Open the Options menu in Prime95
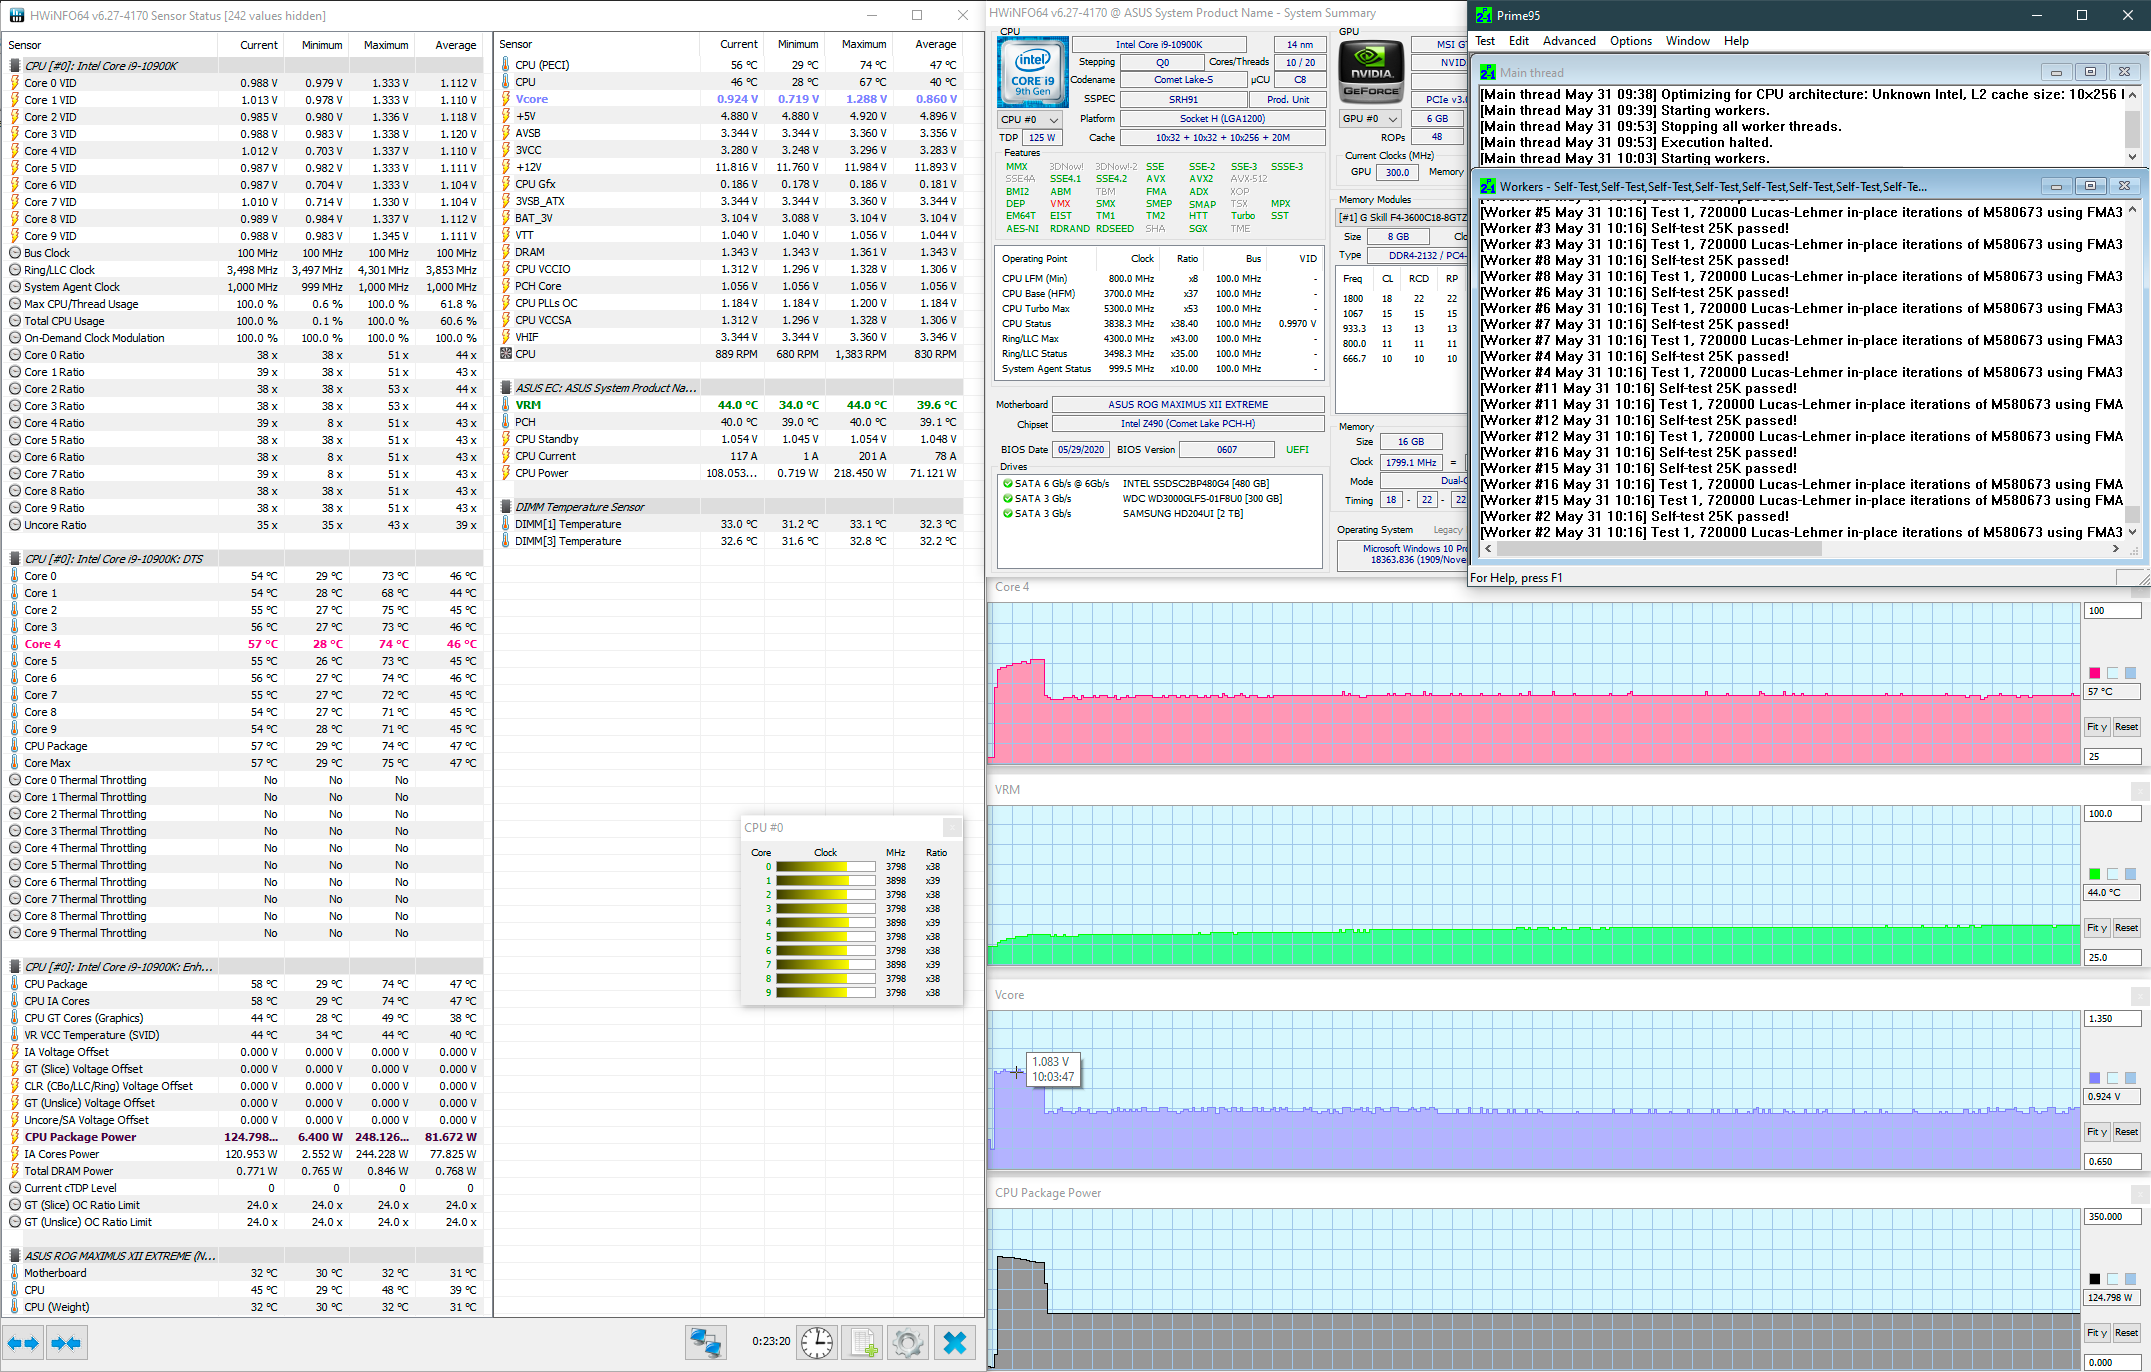Image resolution: width=2151 pixels, height=1372 pixels. click(1630, 41)
